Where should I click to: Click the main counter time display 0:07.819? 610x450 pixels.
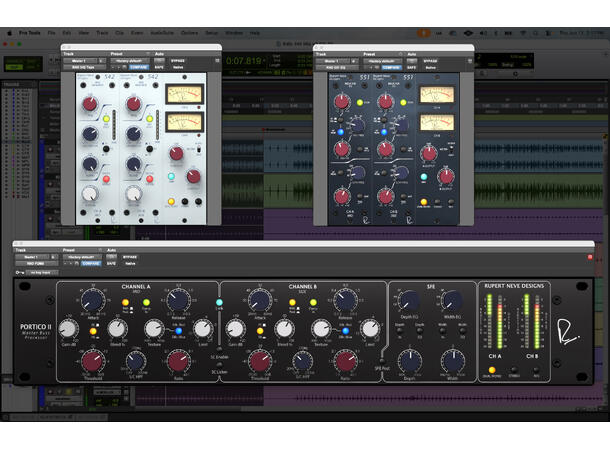[244, 61]
